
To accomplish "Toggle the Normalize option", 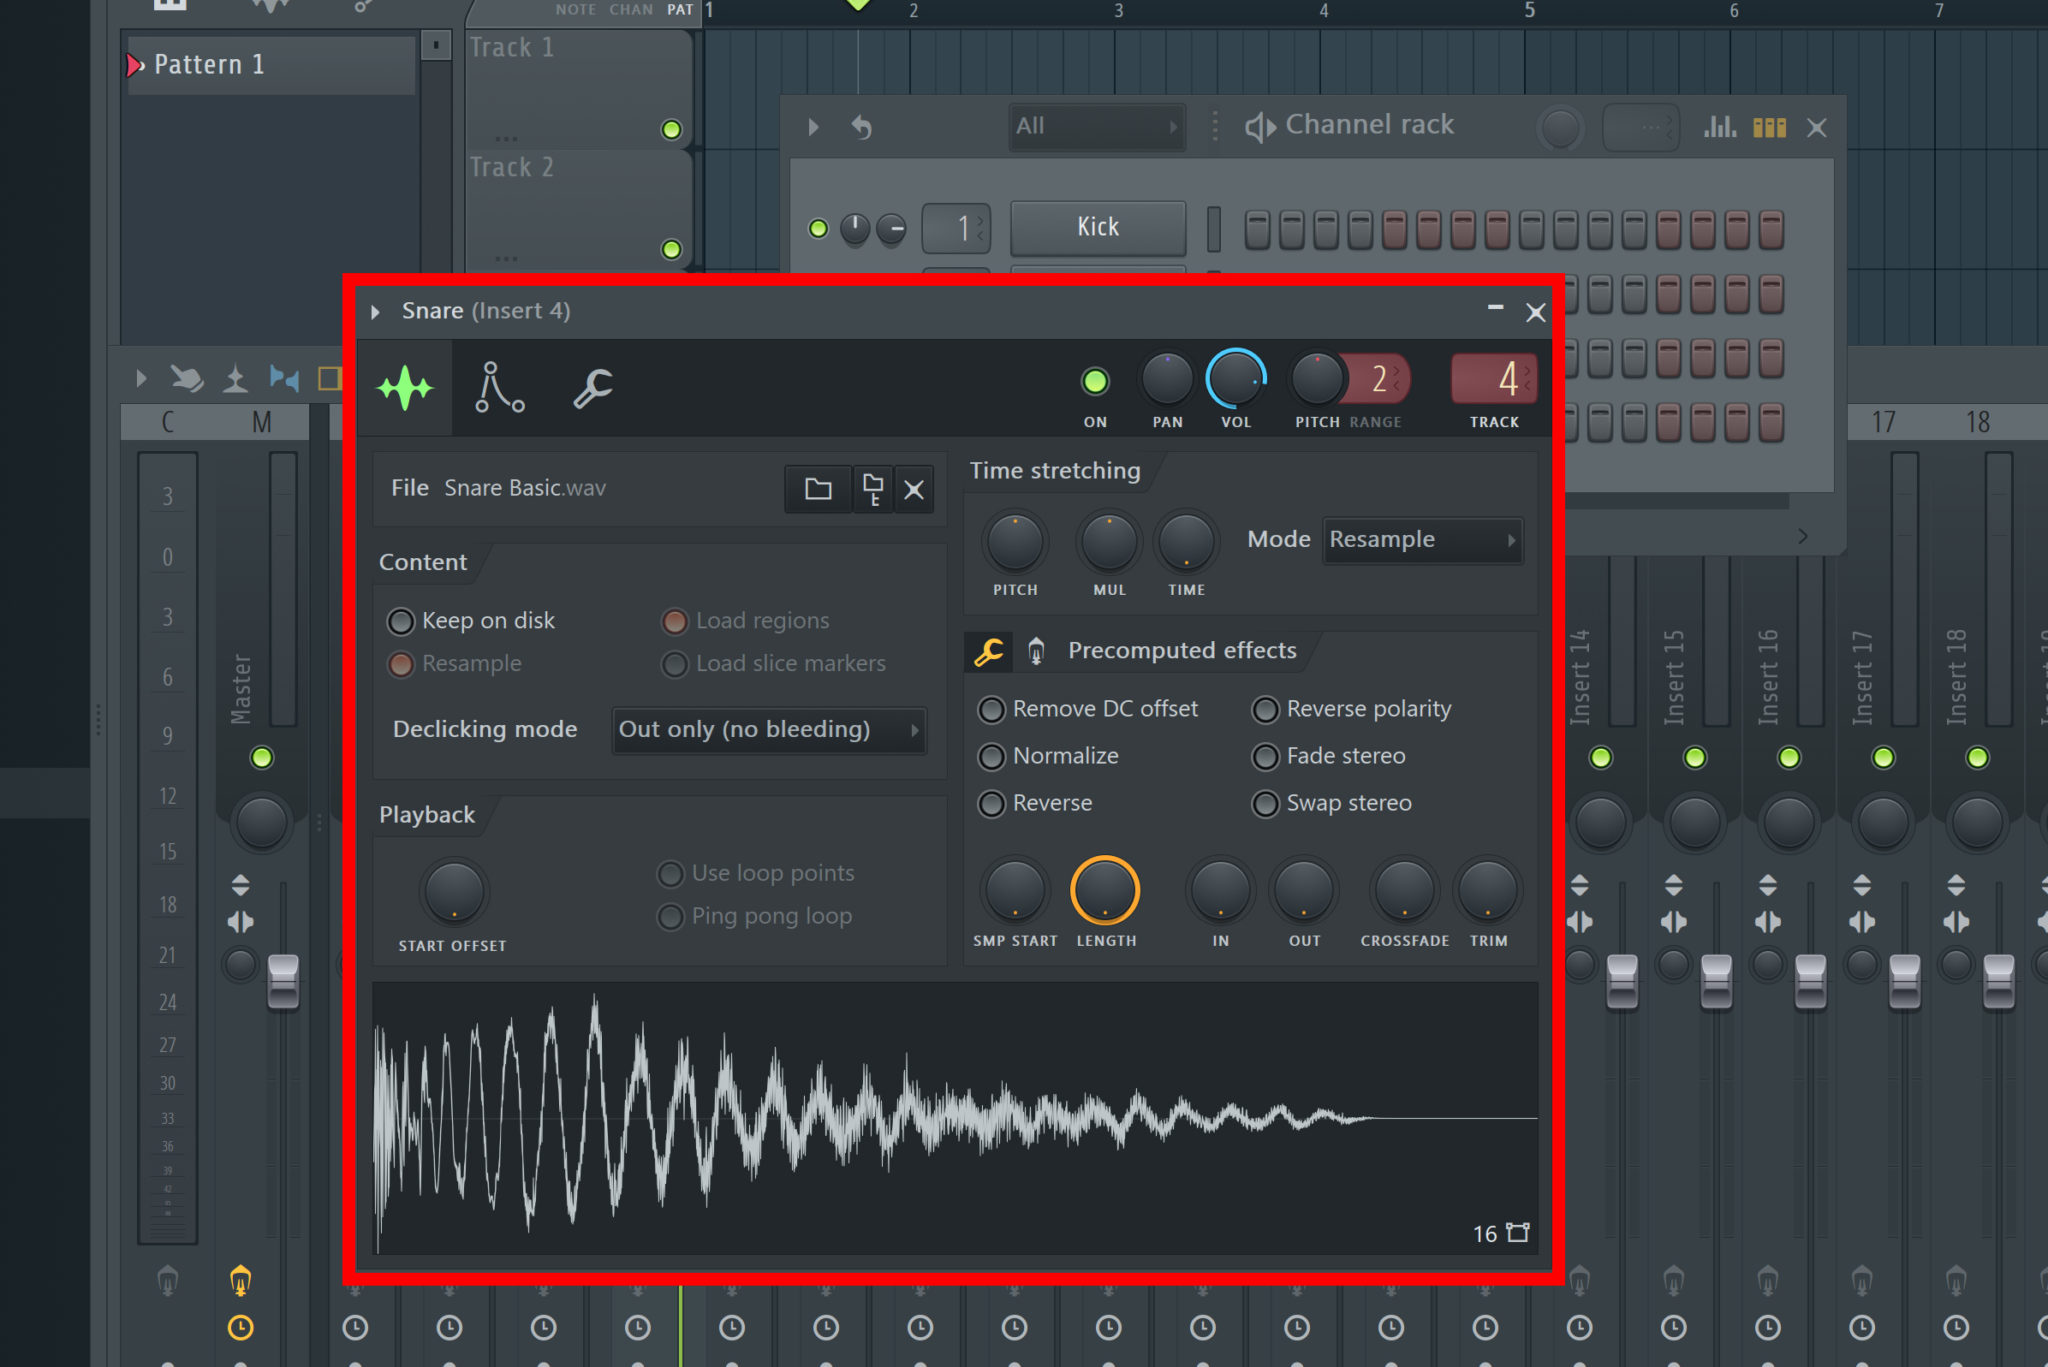I will click(x=991, y=757).
